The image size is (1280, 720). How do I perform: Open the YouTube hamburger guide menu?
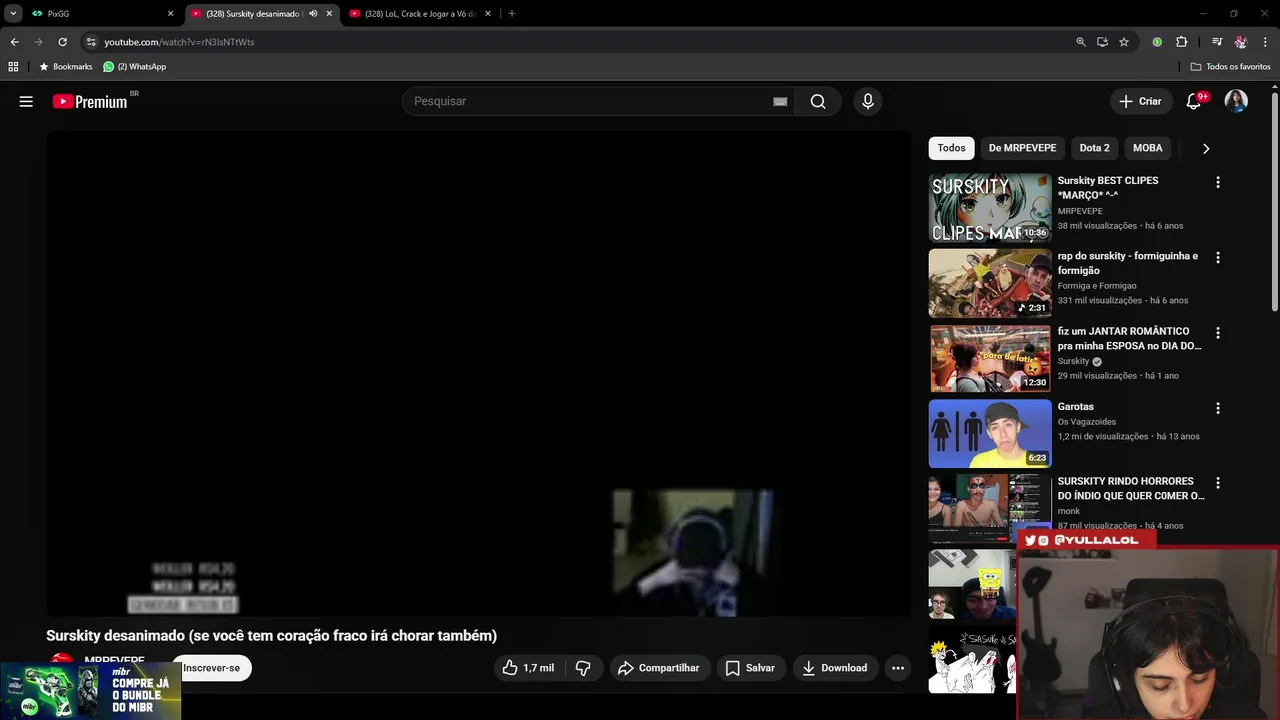(26, 101)
